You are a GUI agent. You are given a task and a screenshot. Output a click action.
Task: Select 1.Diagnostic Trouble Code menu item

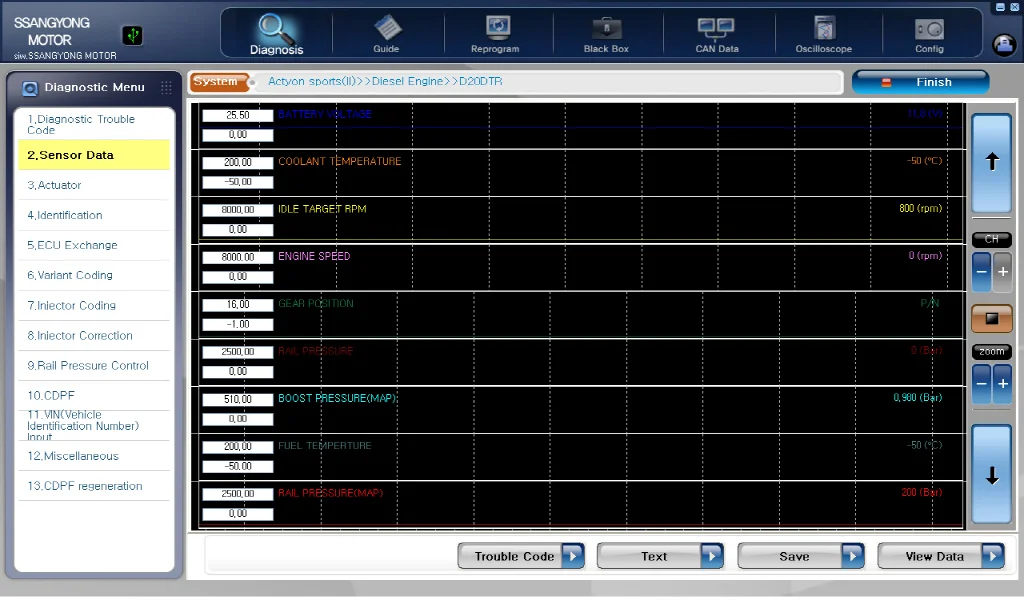pyautogui.click(x=94, y=124)
